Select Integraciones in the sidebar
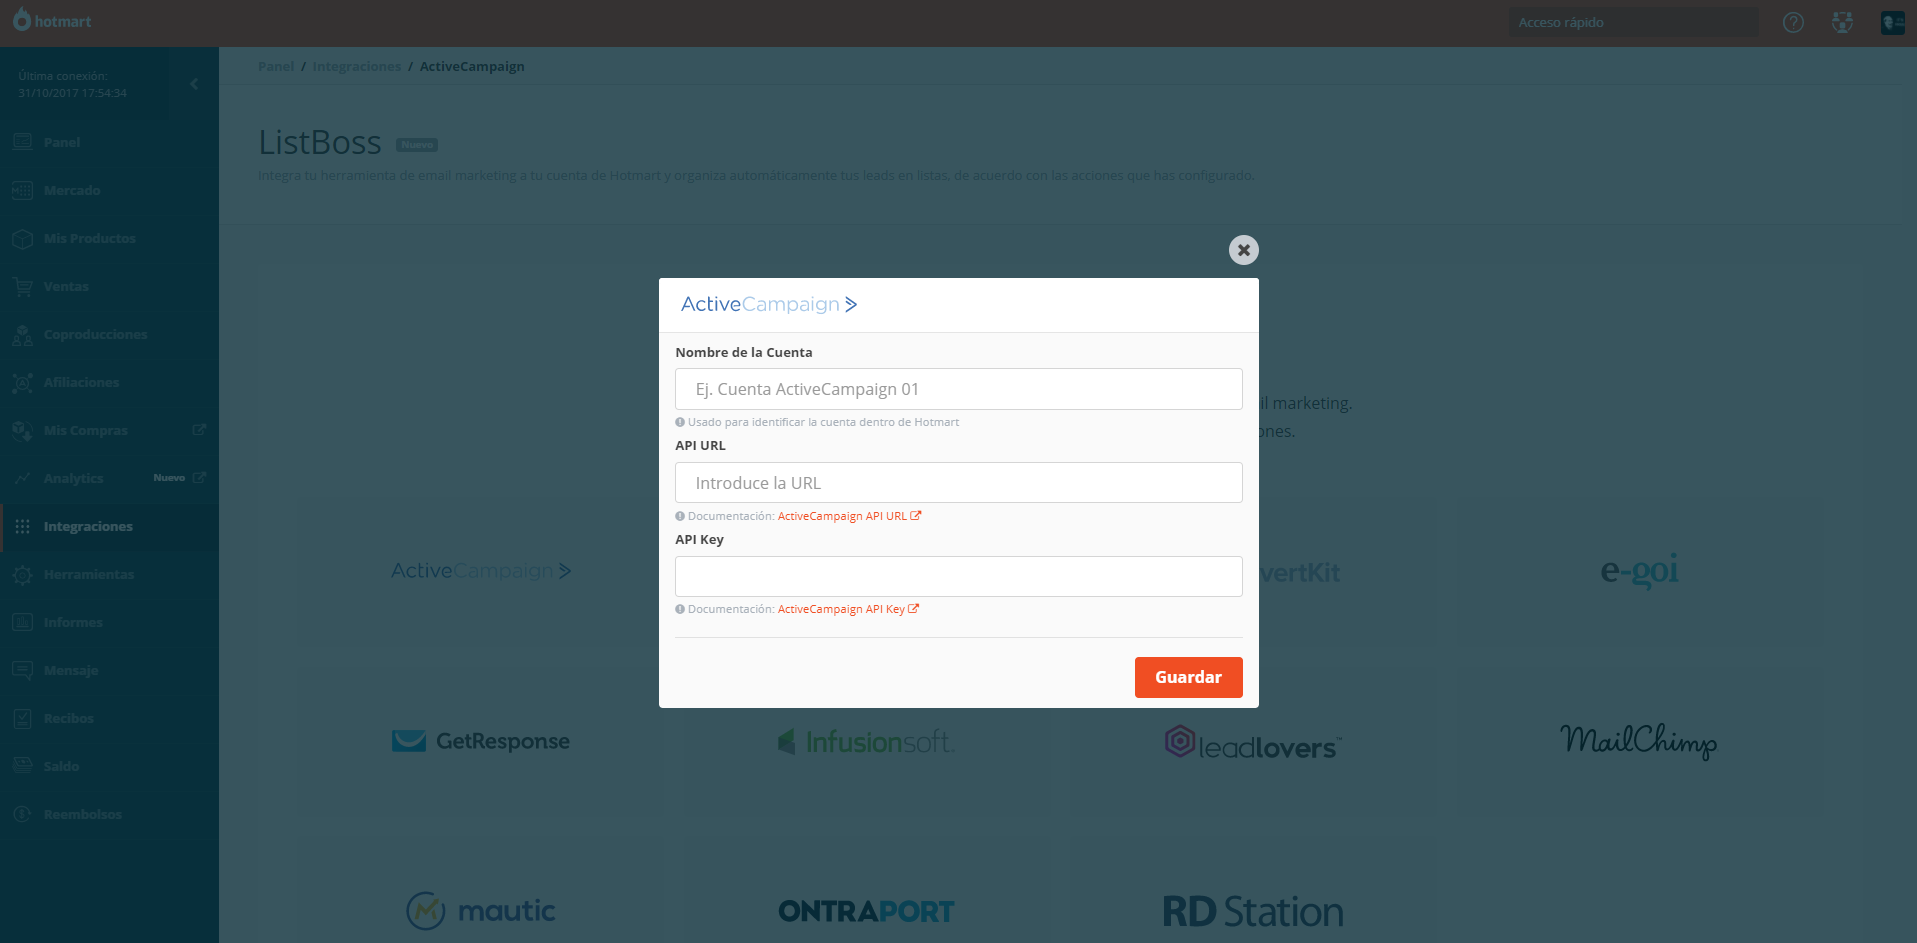This screenshot has height=943, width=1917. coord(109,526)
